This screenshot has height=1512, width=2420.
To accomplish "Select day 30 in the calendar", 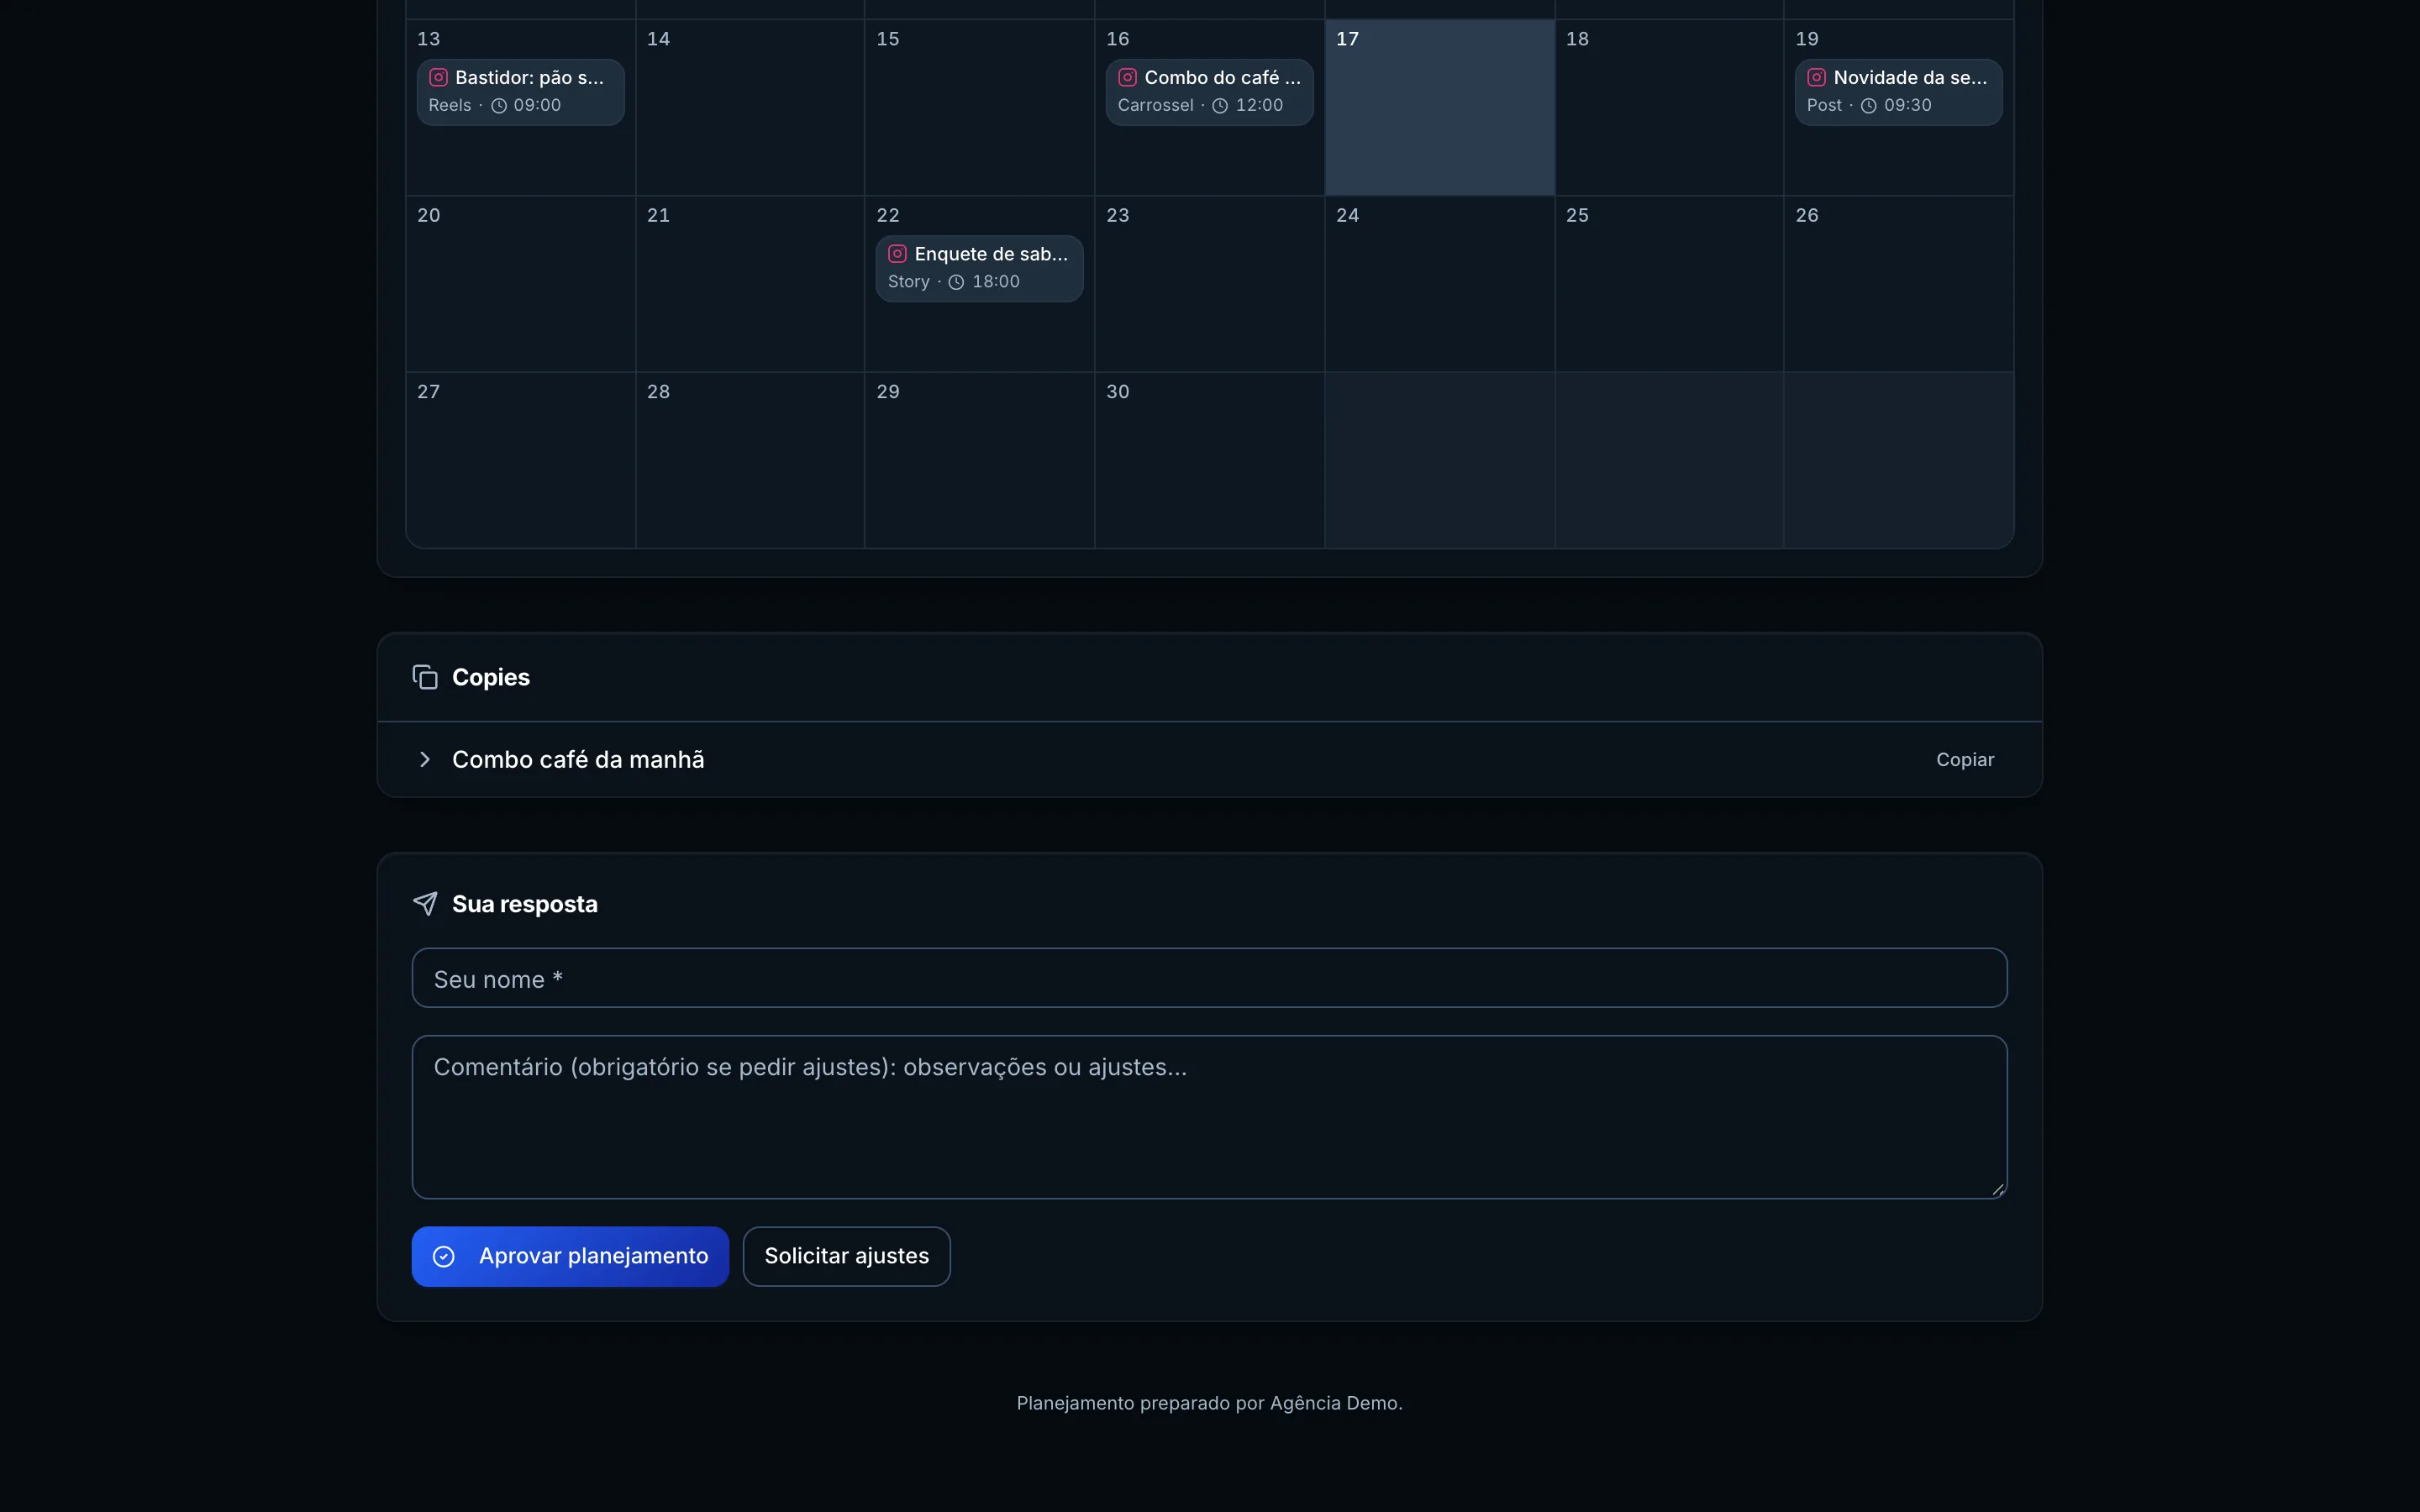I will tap(1209, 460).
